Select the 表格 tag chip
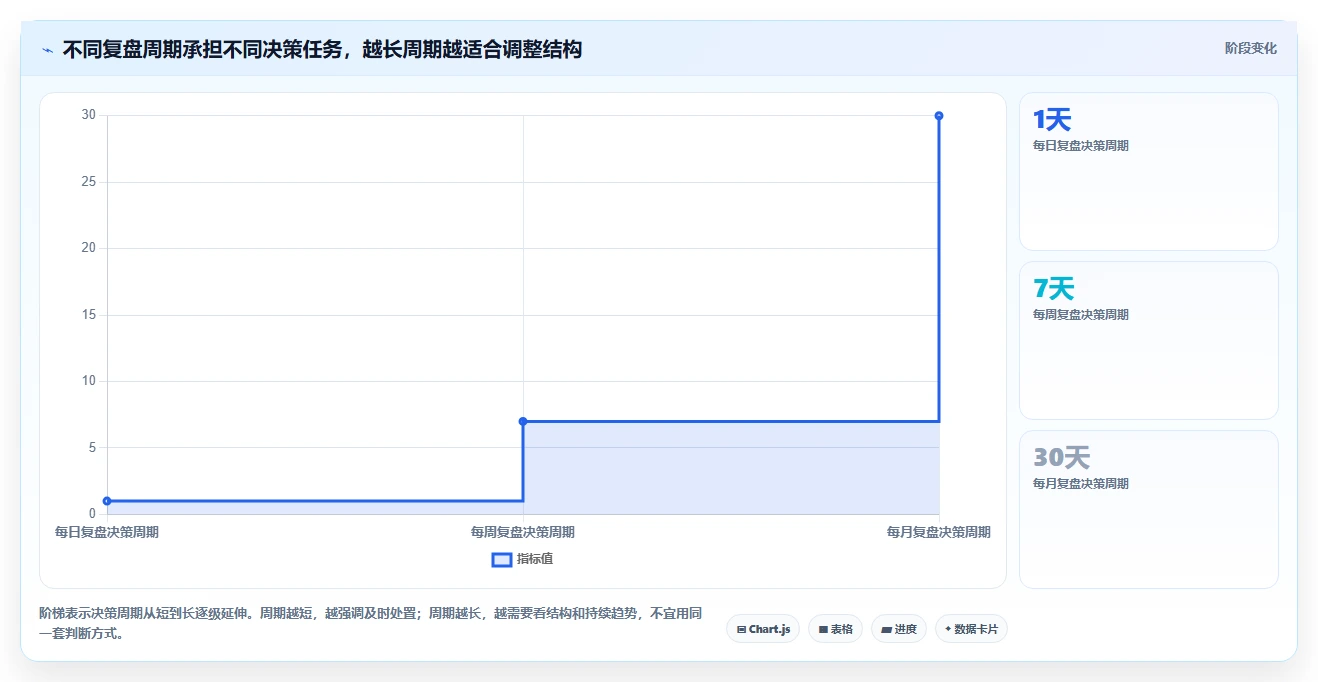The image size is (1318, 682). (x=835, y=629)
